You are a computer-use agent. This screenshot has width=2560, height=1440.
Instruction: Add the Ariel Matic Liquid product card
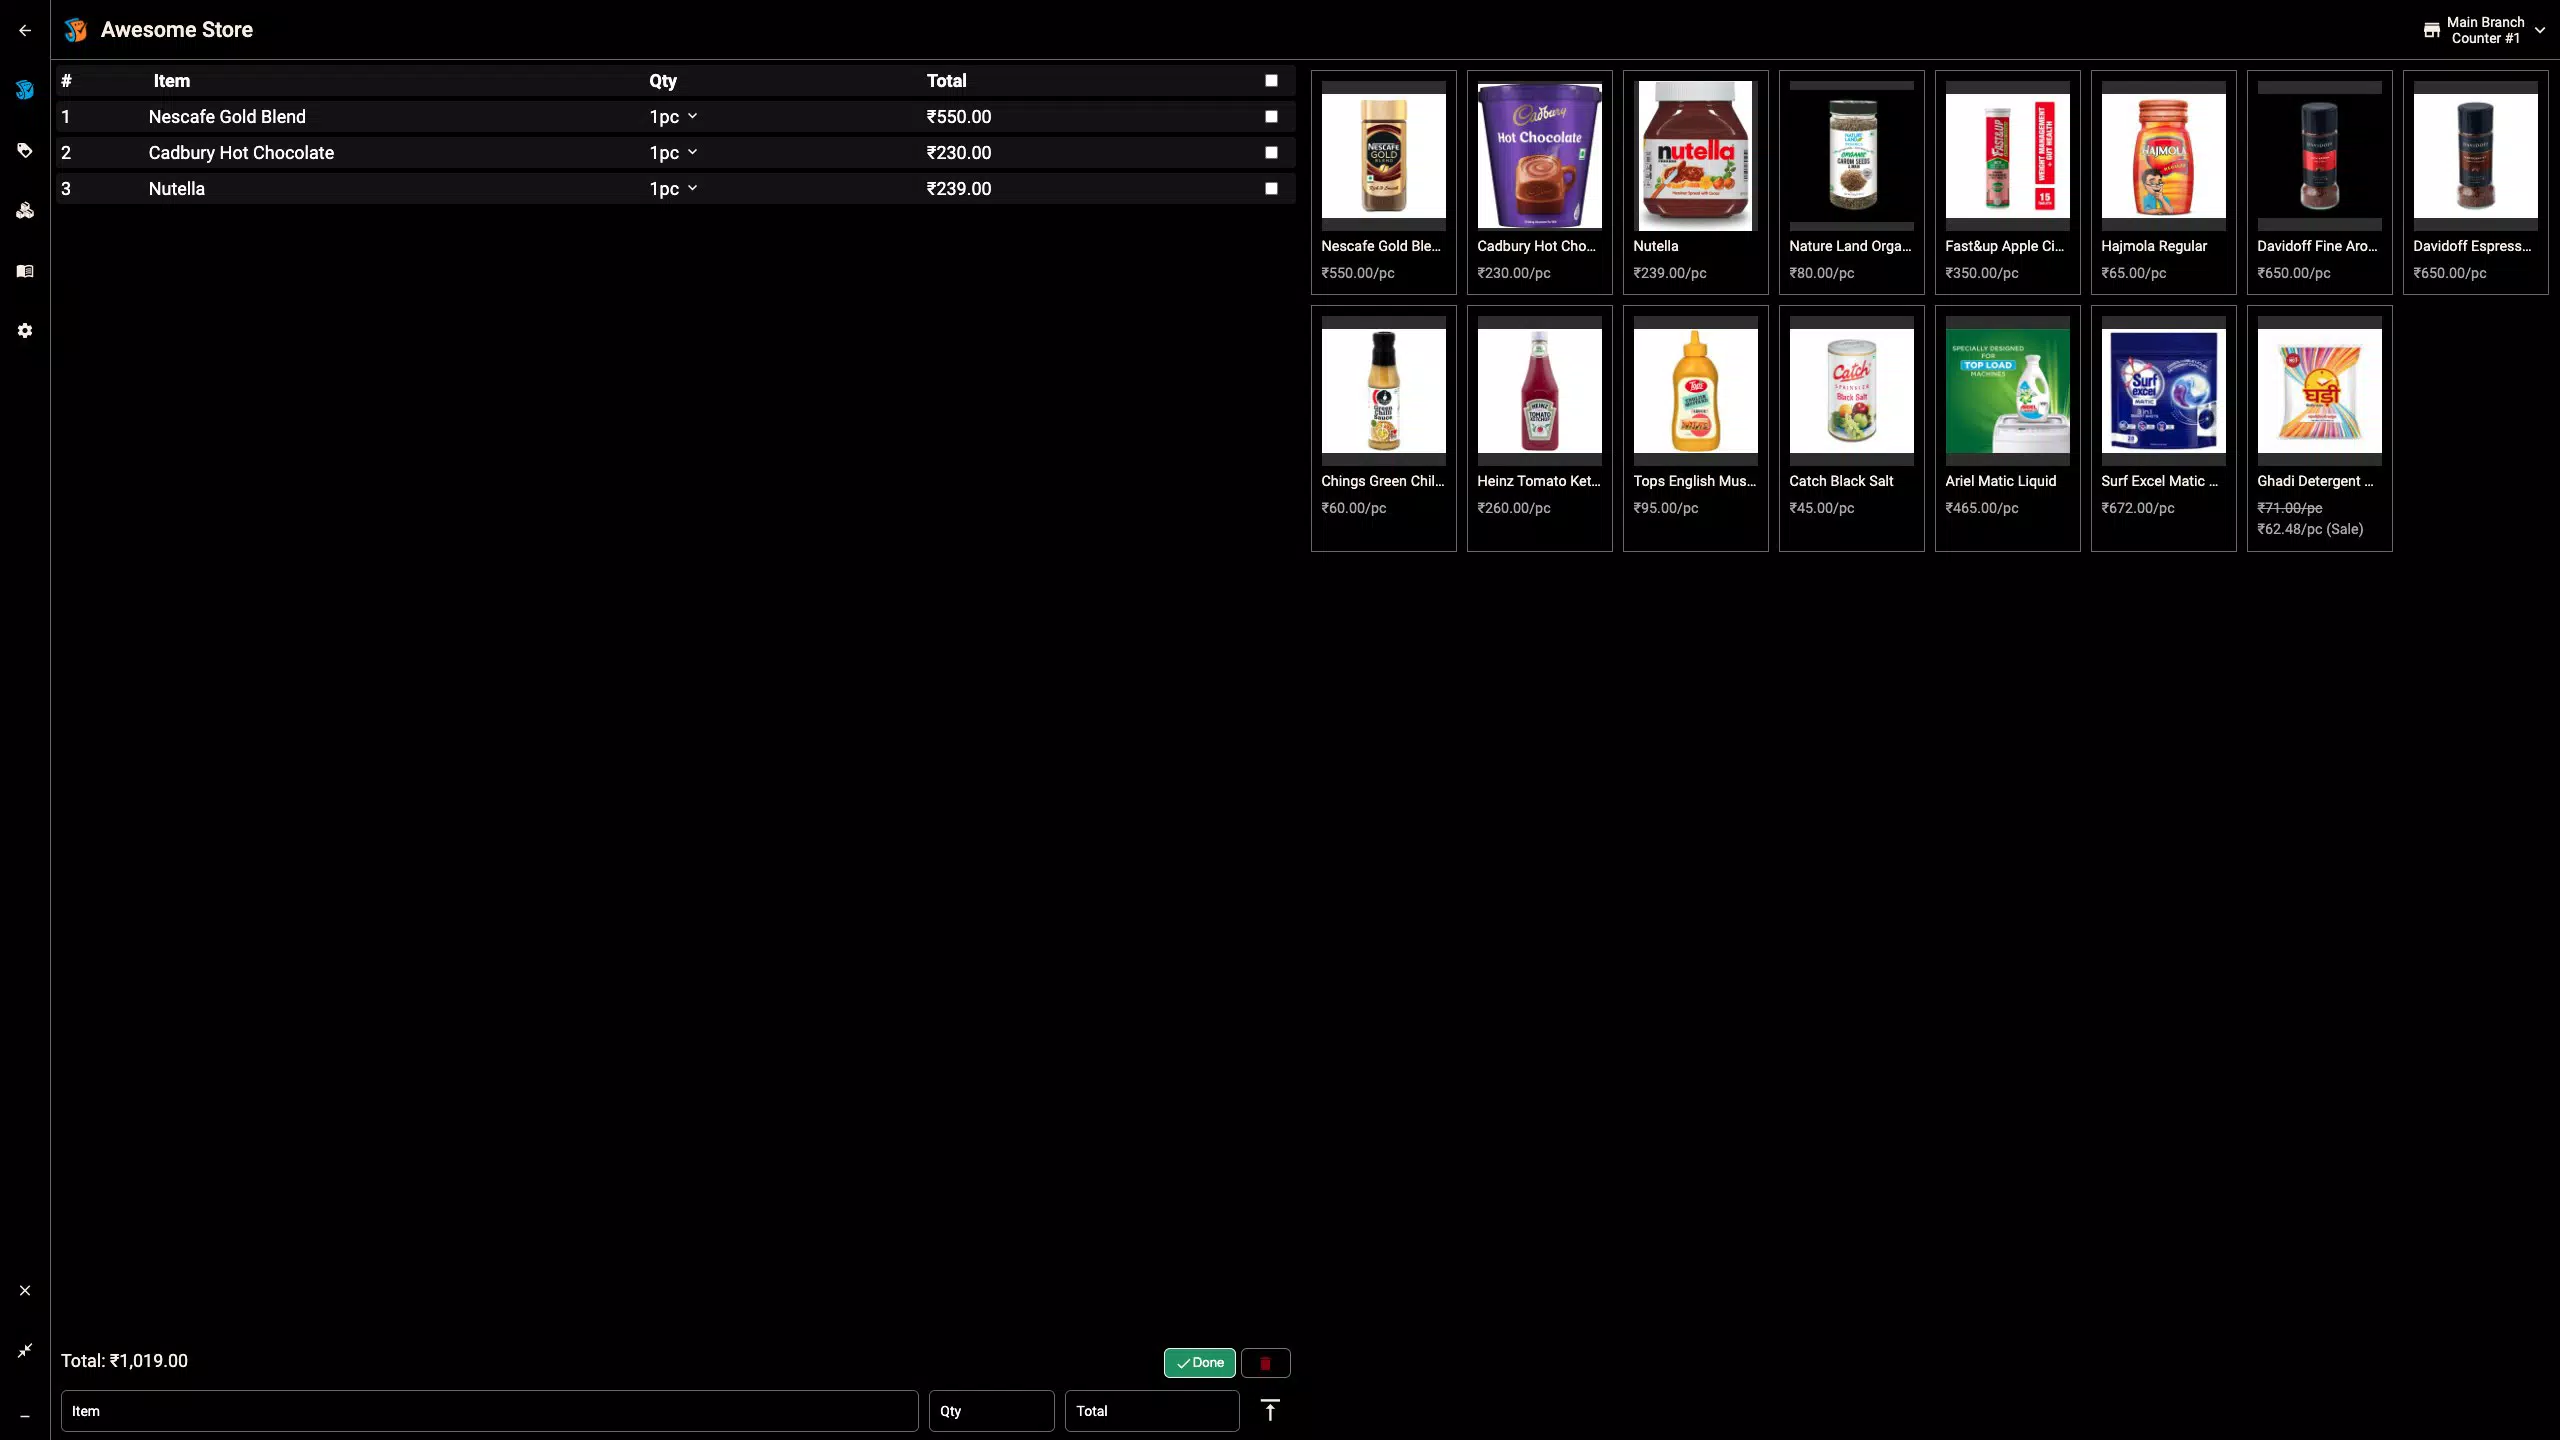[2007, 428]
